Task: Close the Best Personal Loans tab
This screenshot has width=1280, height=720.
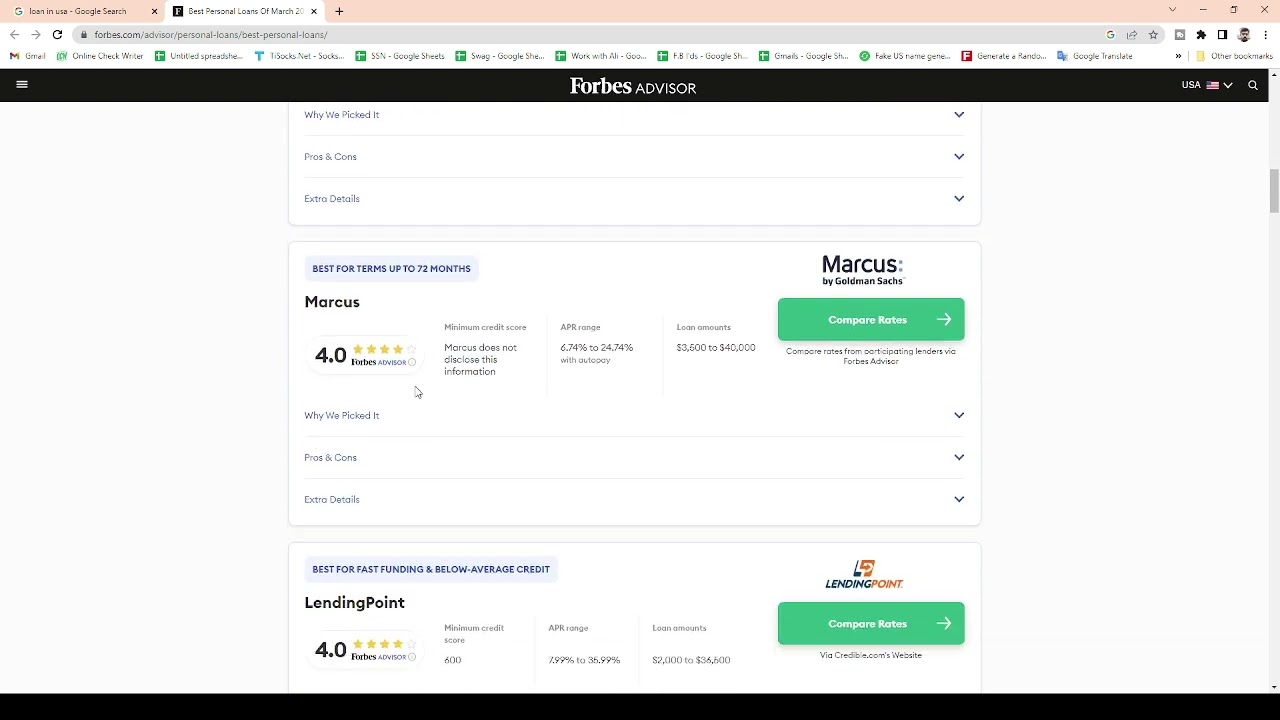Action: click(x=314, y=11)
